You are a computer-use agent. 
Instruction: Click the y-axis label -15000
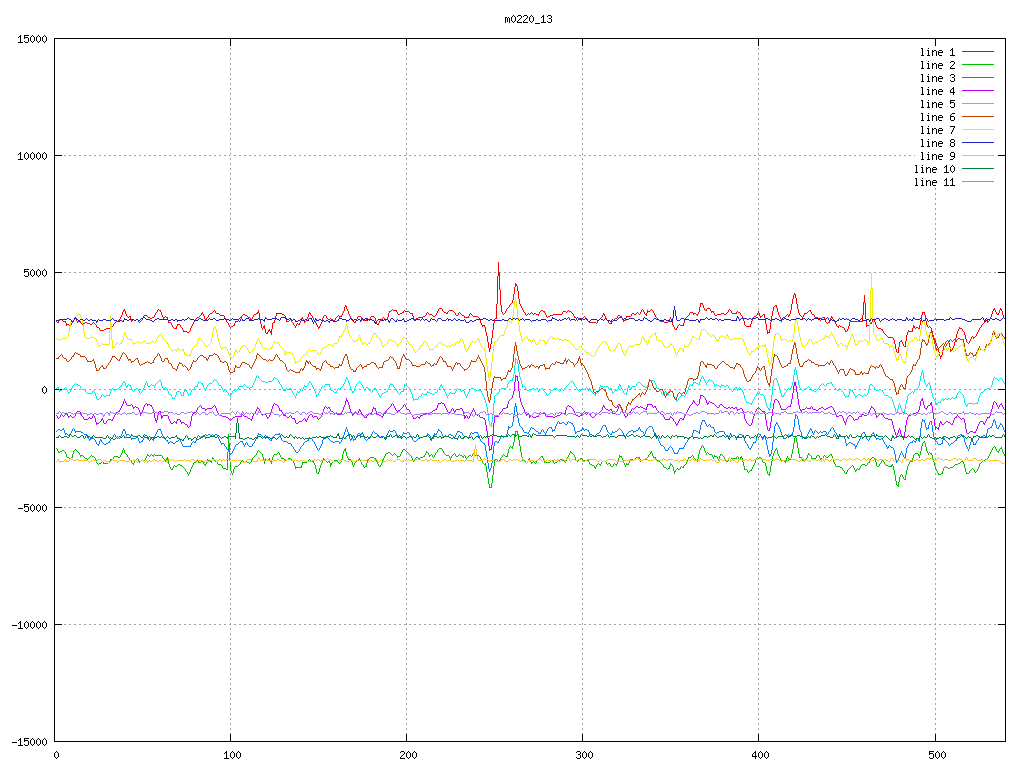[x=29, y=742]
